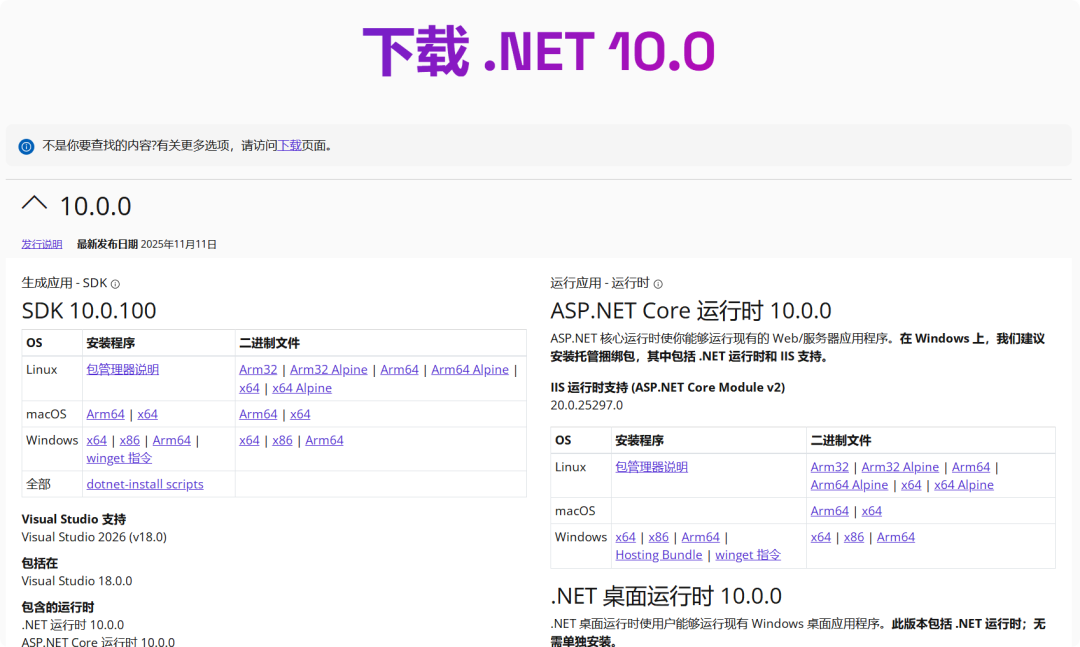
Task: Click the IIS version 20.0.25297.0 text
Action: tap(586, 405)
